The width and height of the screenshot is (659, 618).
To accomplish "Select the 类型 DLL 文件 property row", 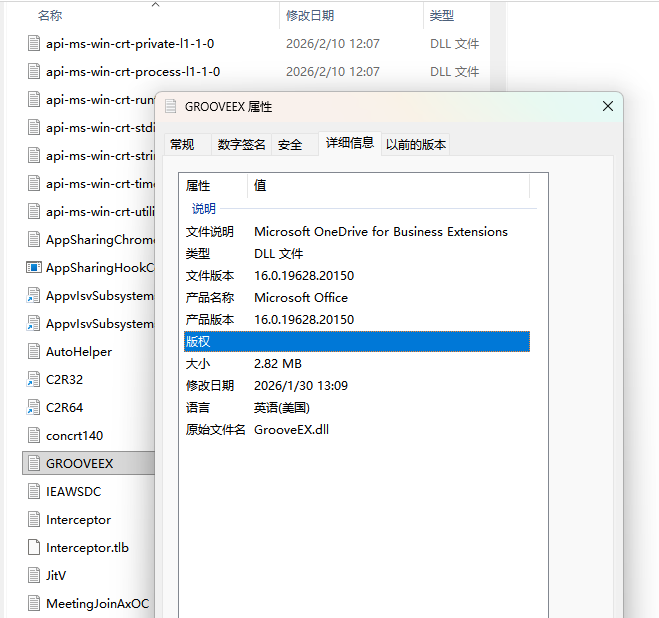I will (356, 254).
